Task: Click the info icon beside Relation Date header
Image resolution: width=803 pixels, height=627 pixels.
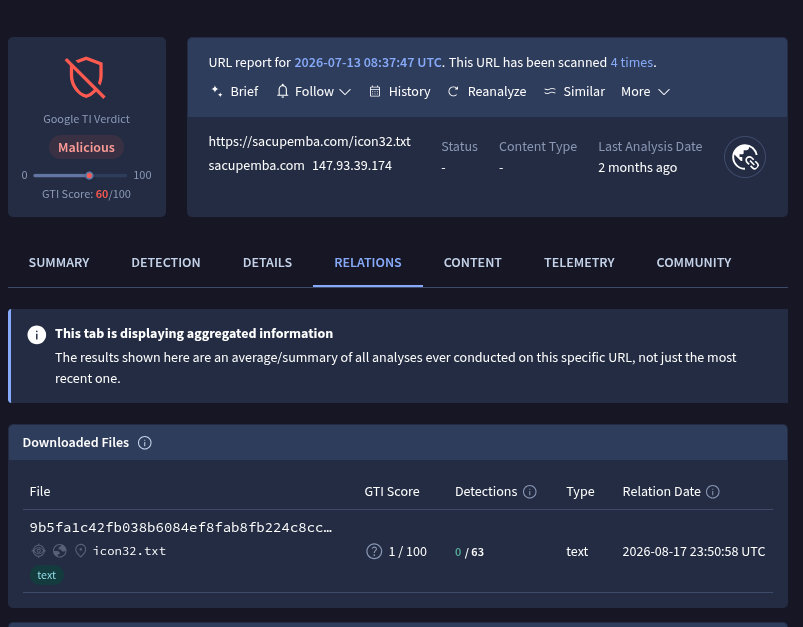Action: pos(712,492)
